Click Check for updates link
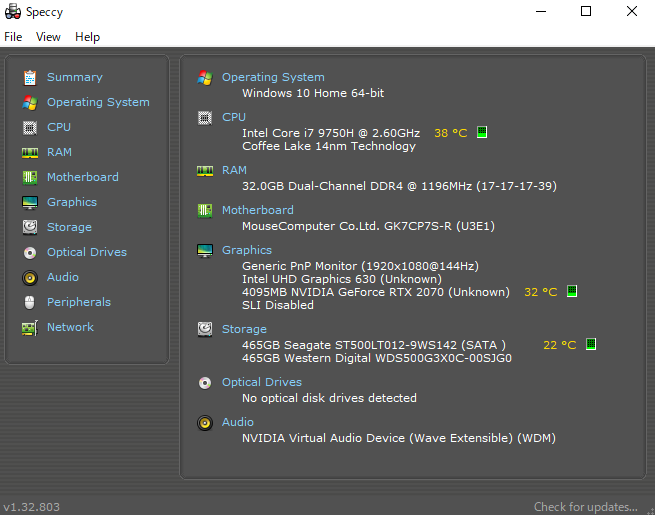655x515 pixels. click(586, 507)
